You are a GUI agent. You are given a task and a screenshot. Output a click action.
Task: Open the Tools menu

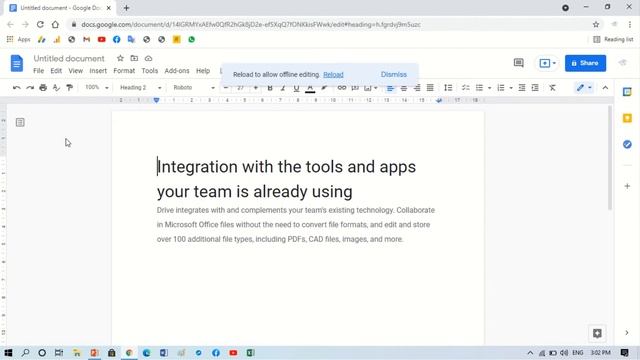point(149,71)
